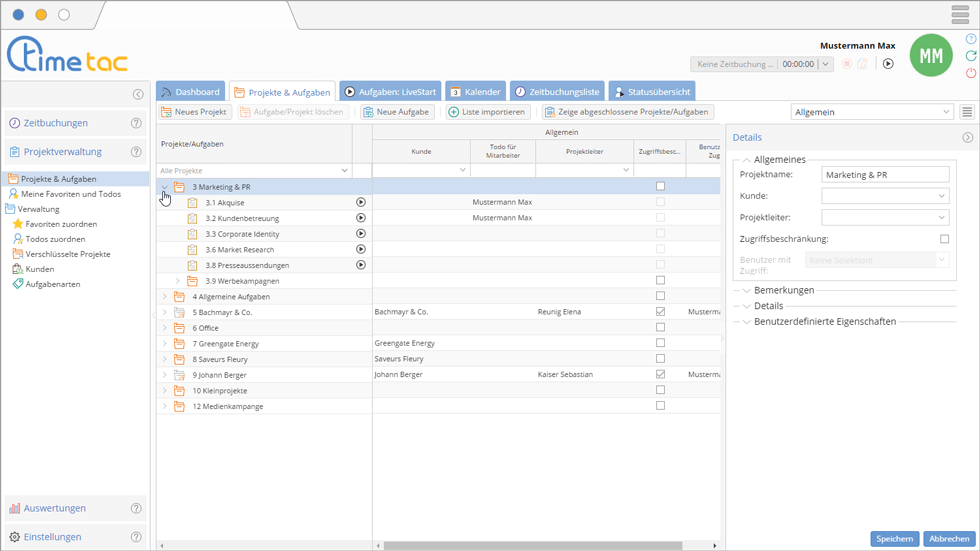
Task: Click the start time tracking play icon
Action: 888,64
